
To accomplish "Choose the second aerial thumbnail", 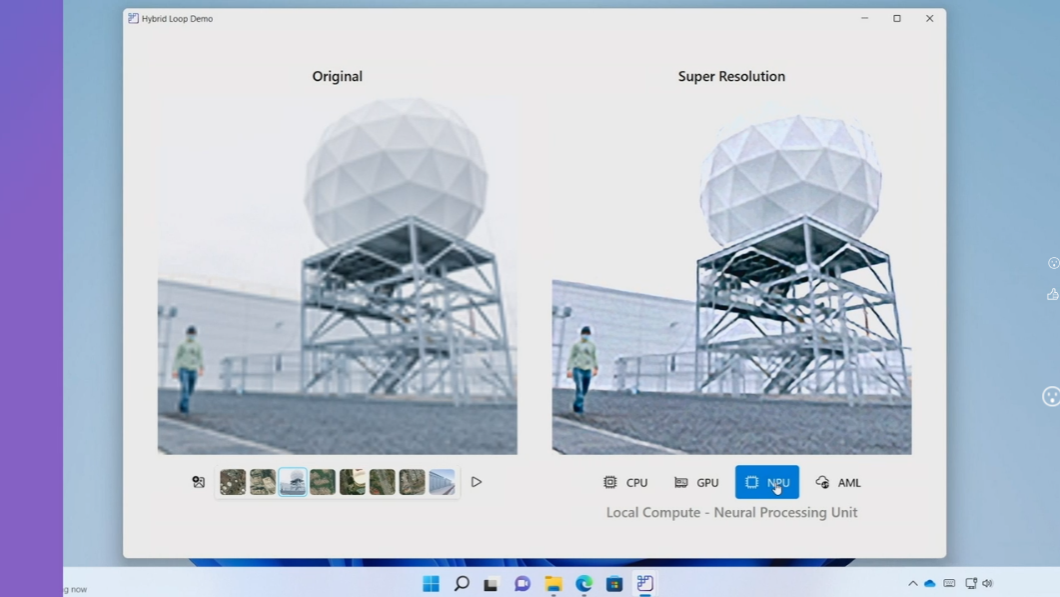I will pos(263,482).
